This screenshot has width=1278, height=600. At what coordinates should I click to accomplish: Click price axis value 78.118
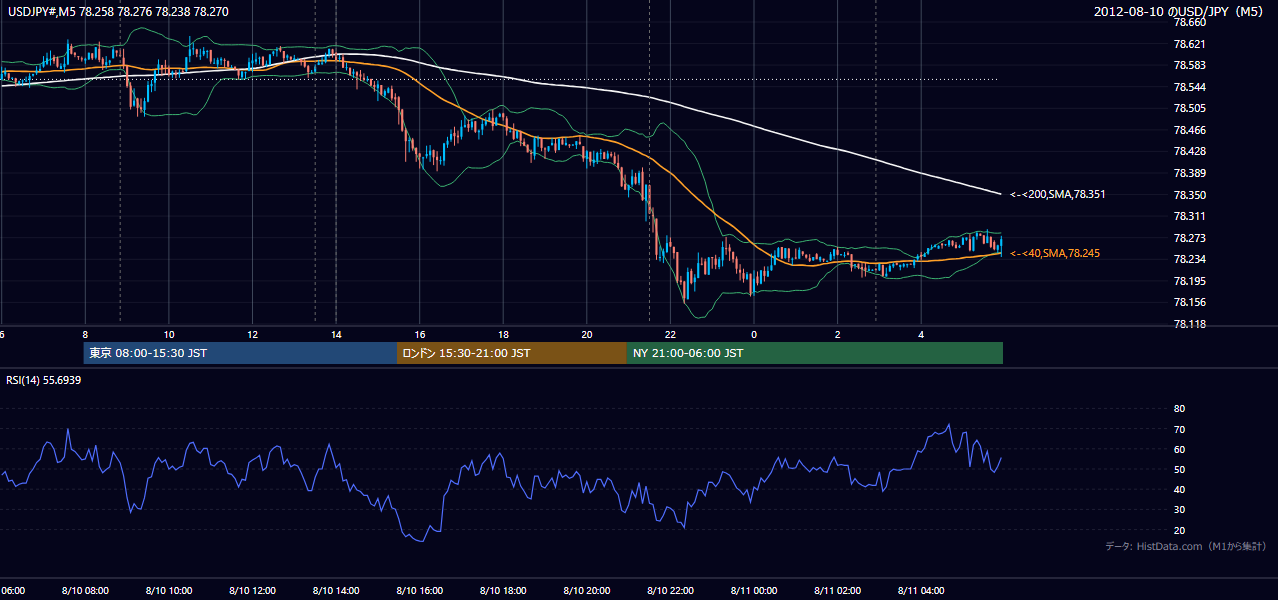(1189, 324)
